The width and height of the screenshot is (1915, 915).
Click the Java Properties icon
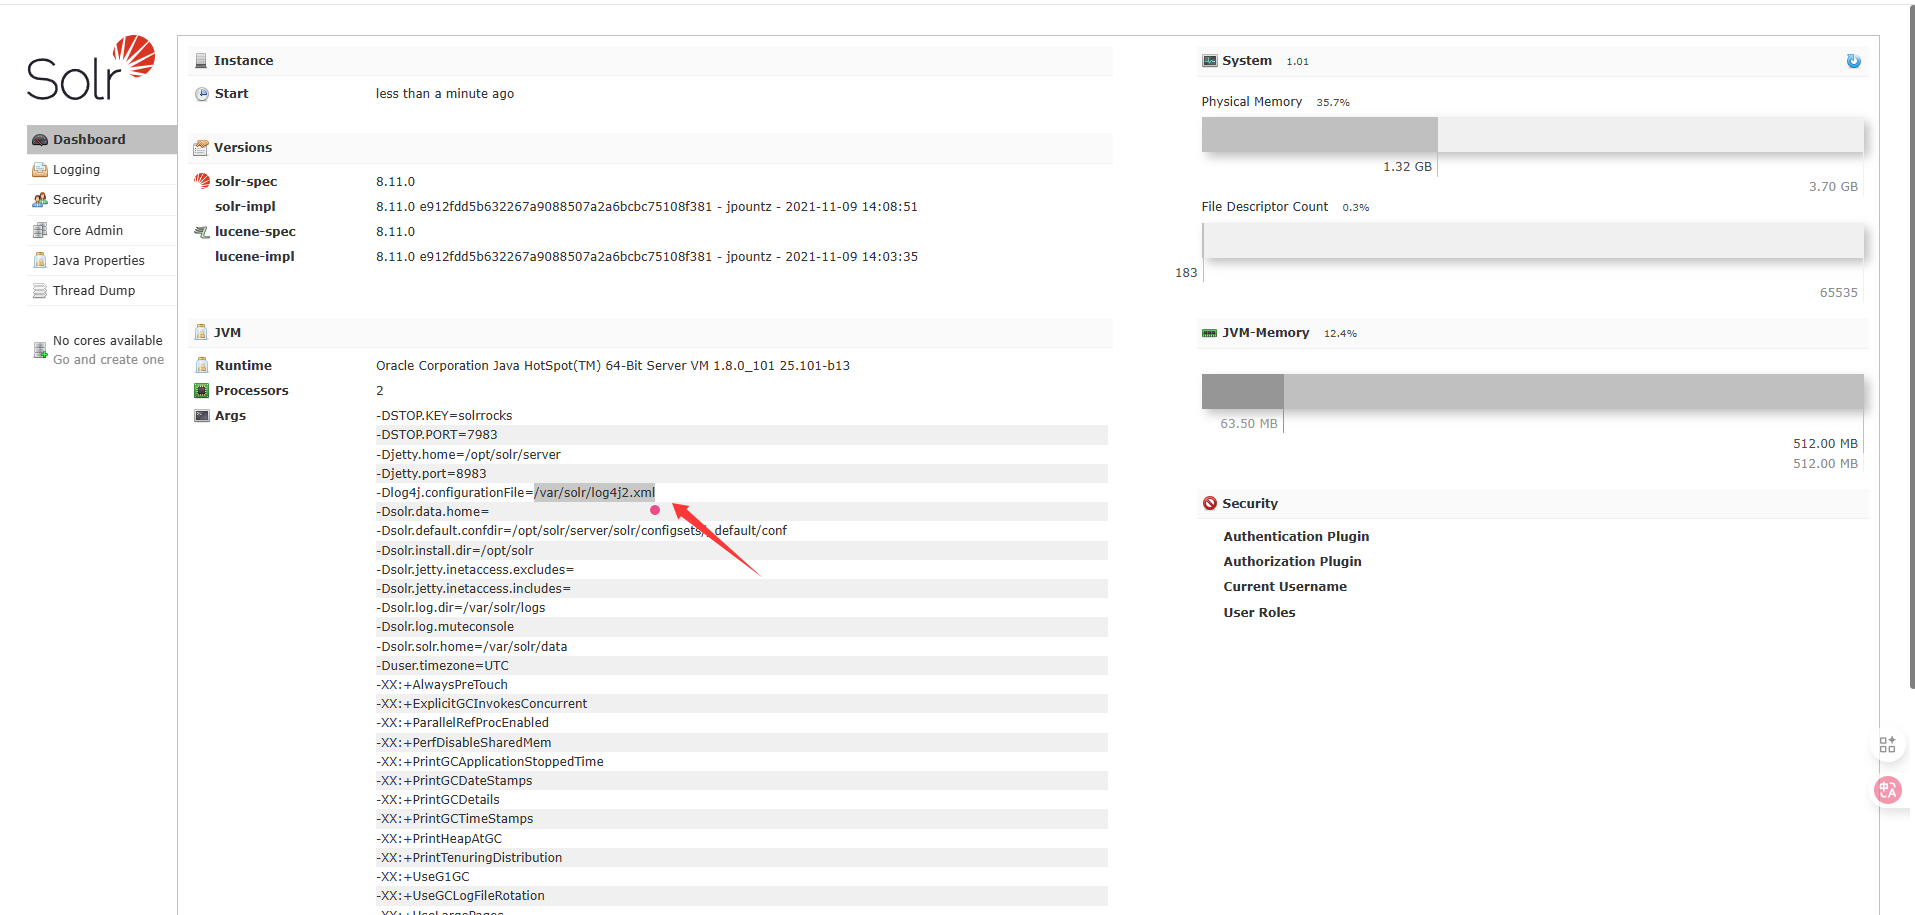(x=40, y=260)
